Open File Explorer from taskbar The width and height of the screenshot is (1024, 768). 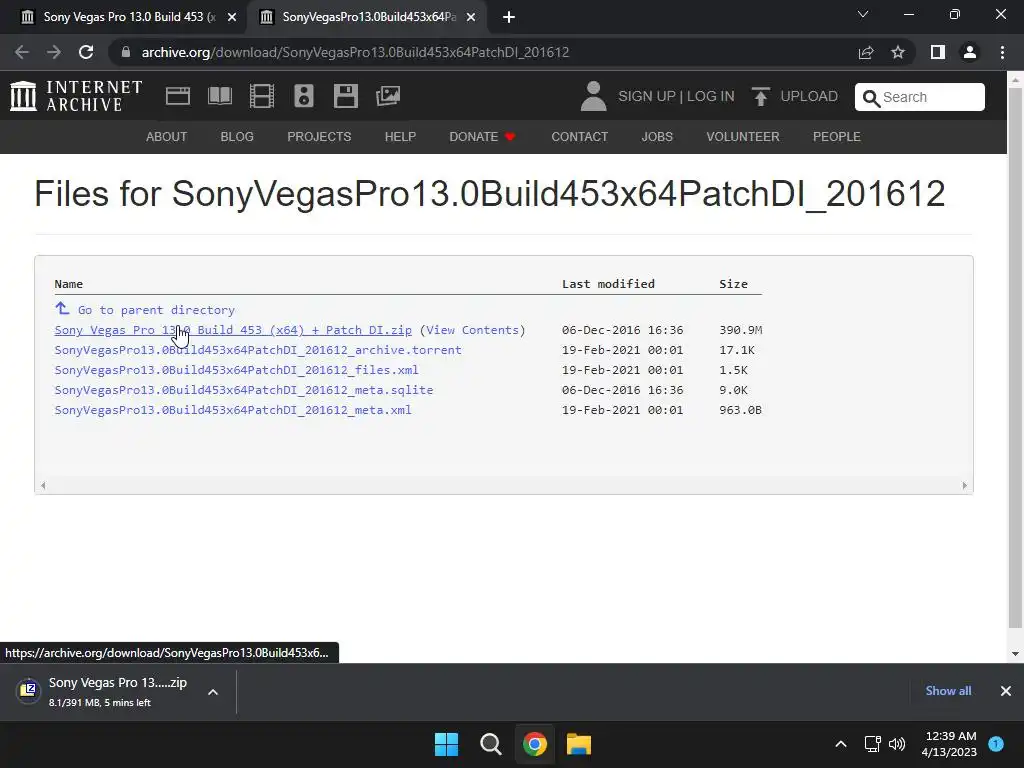[x=579, y=744]
